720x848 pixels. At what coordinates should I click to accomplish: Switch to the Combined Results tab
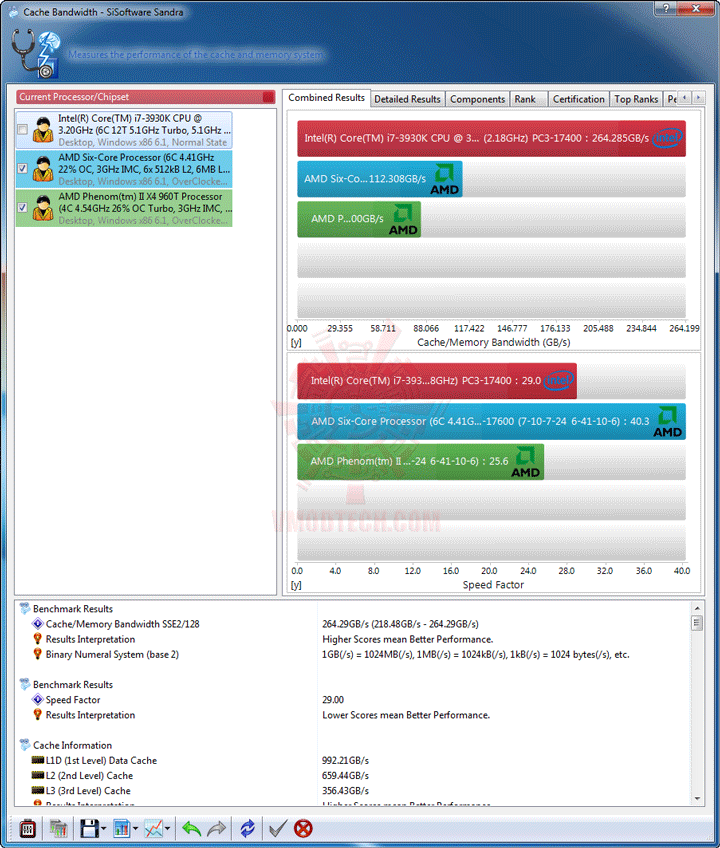click(326, 98)
